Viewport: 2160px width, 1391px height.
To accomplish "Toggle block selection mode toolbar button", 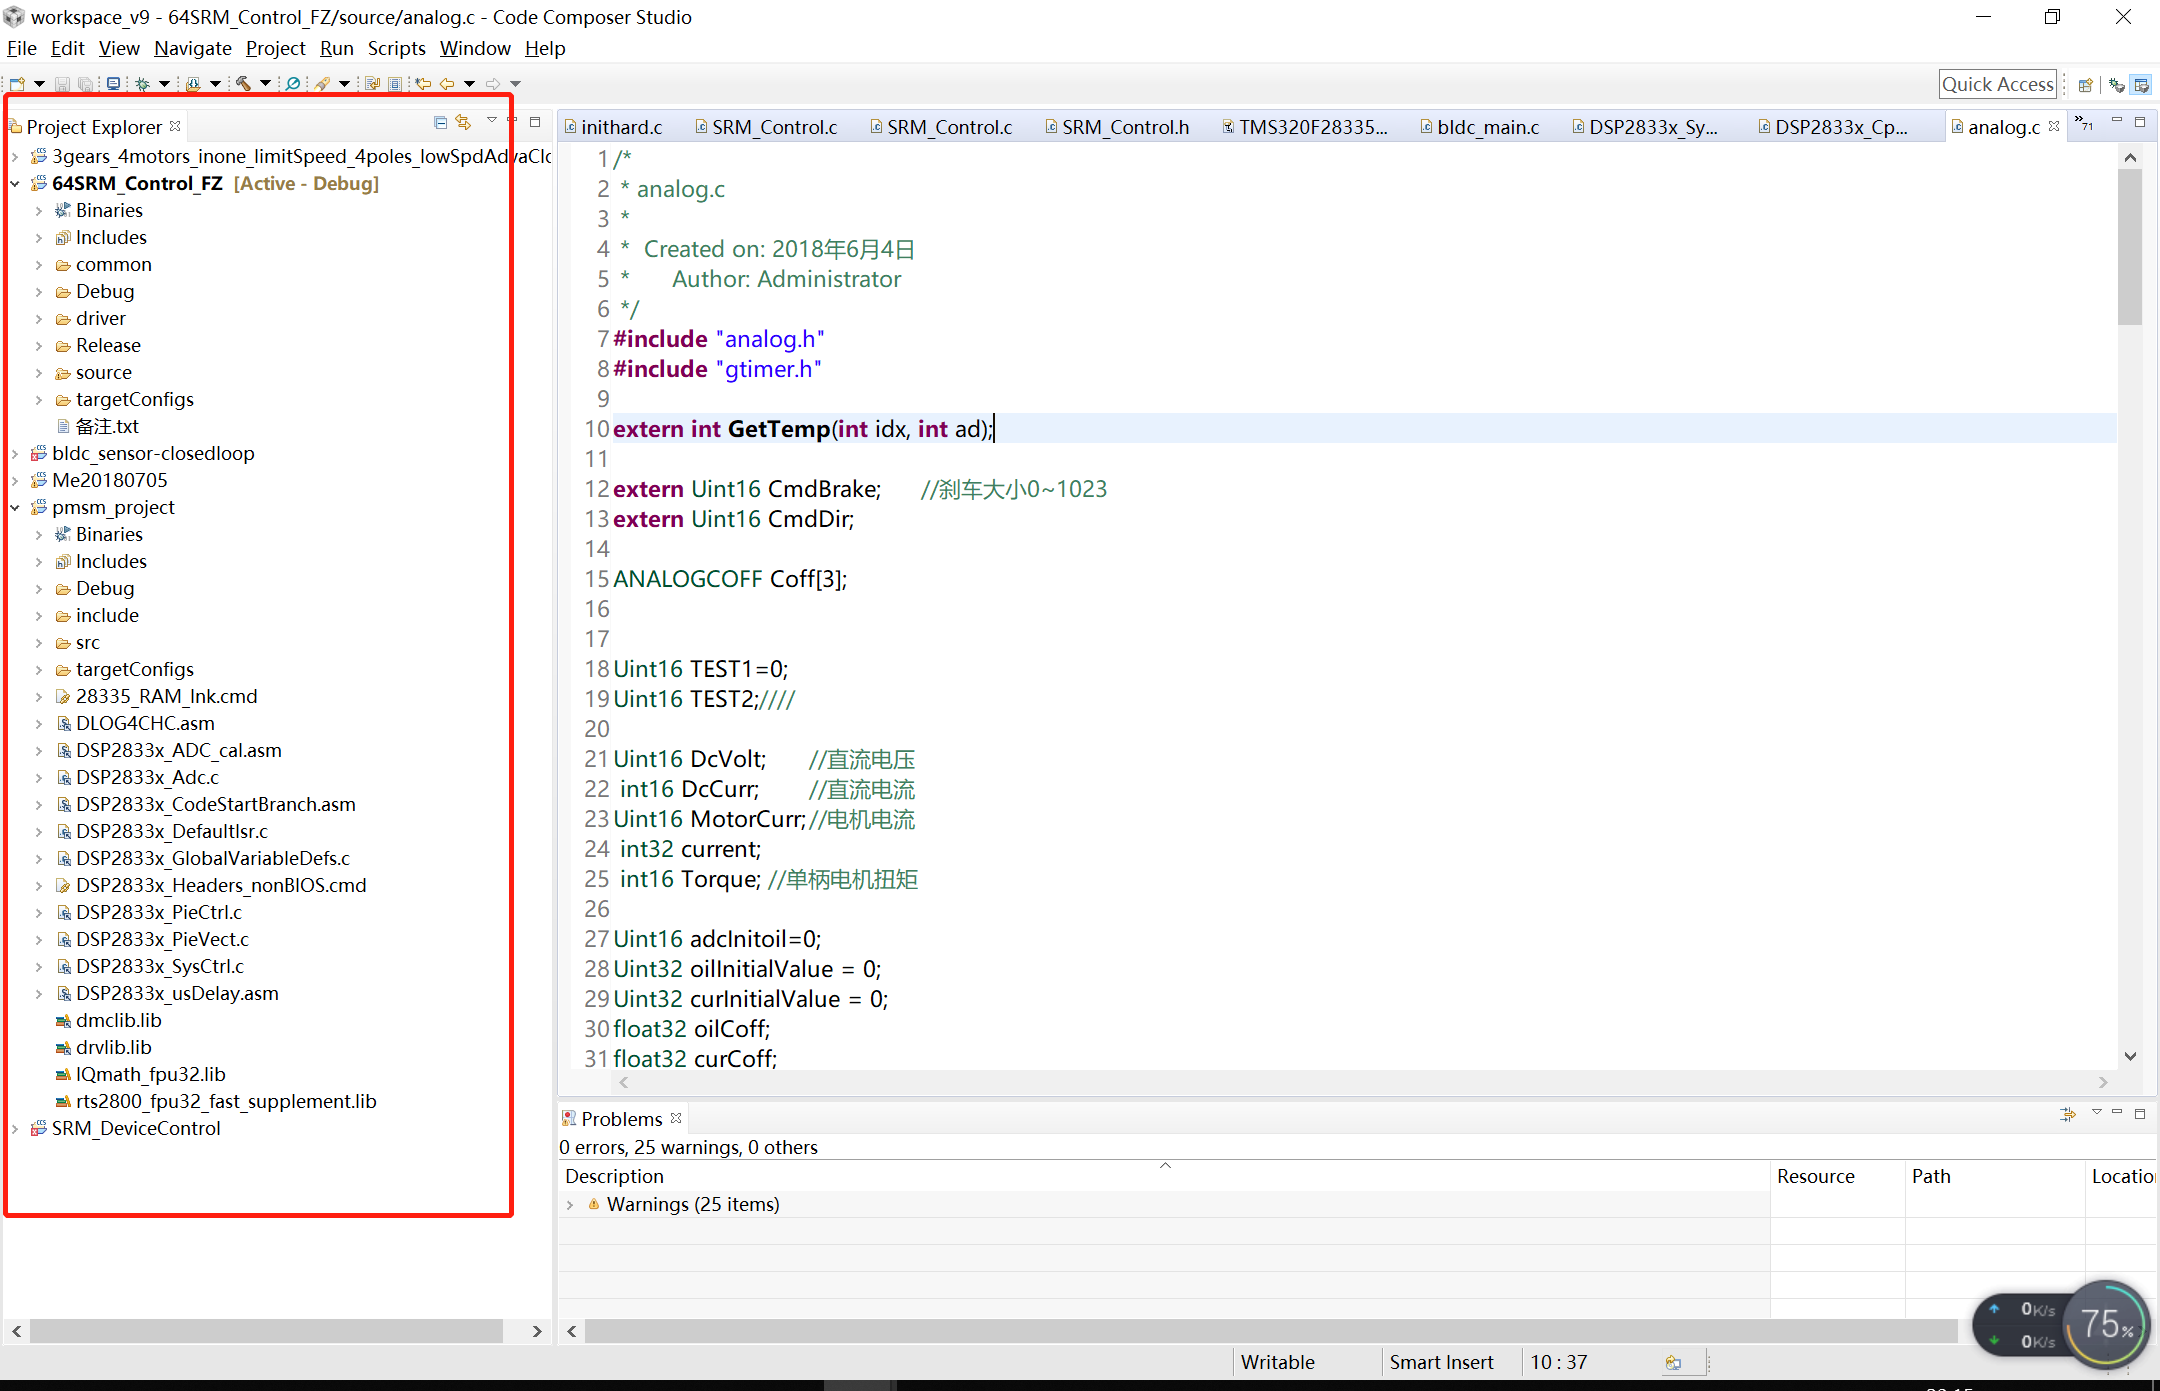I will coord(395,84).
